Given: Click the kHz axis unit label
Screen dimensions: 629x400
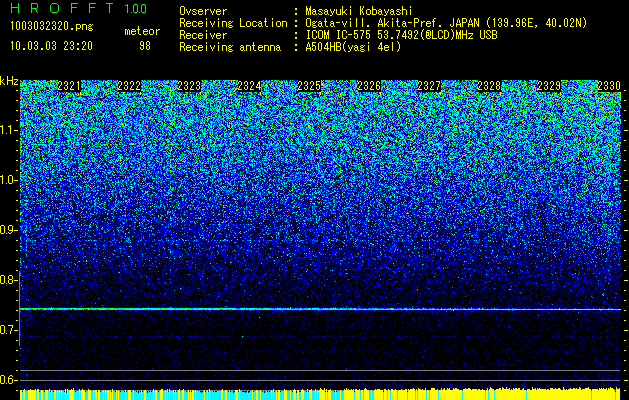Looking at the screenshot, I should [9, 81].
